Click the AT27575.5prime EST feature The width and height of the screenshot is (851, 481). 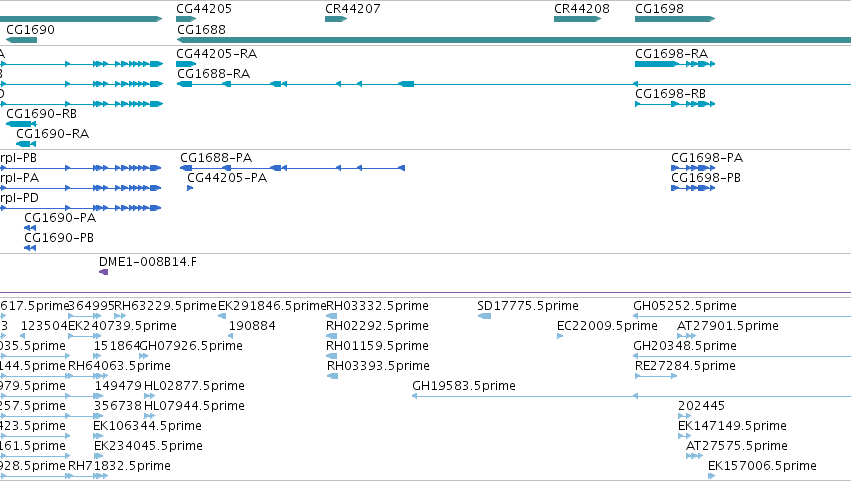694,456
